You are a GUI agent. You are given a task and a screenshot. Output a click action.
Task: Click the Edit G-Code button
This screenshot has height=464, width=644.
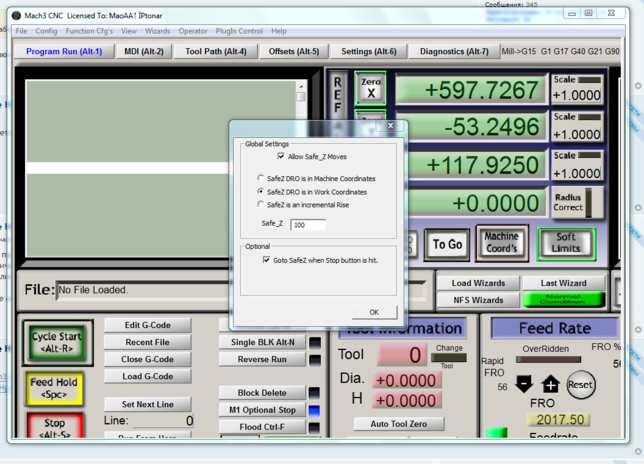(147, 325)
